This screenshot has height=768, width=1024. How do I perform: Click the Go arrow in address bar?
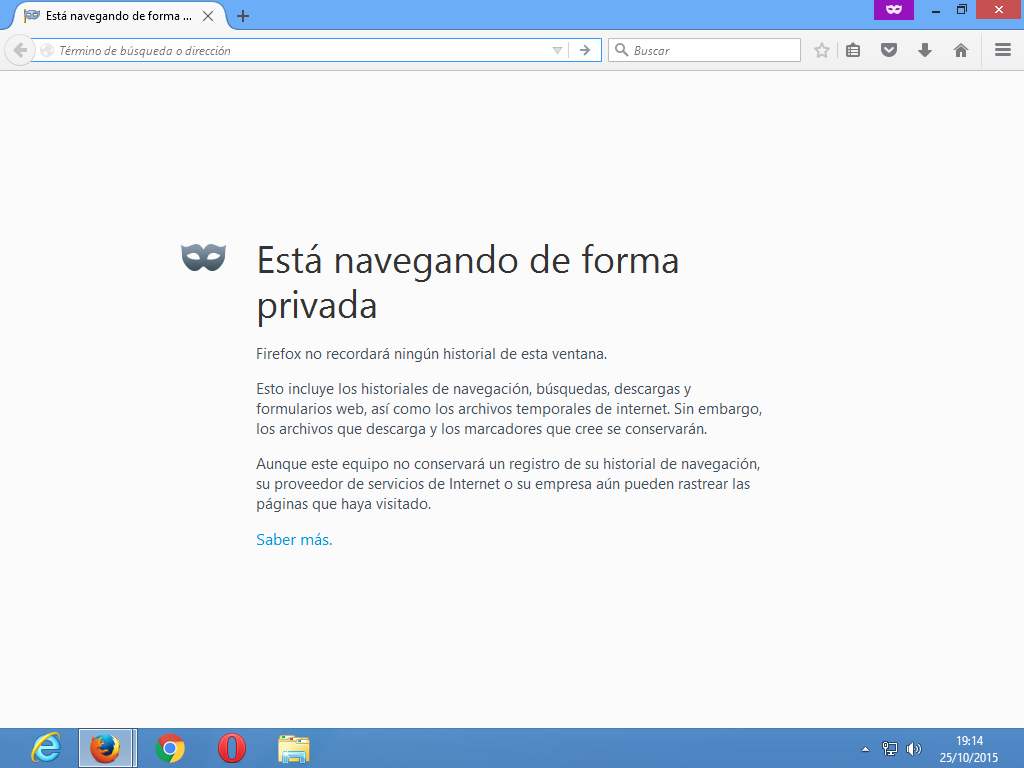coord(585,50)
